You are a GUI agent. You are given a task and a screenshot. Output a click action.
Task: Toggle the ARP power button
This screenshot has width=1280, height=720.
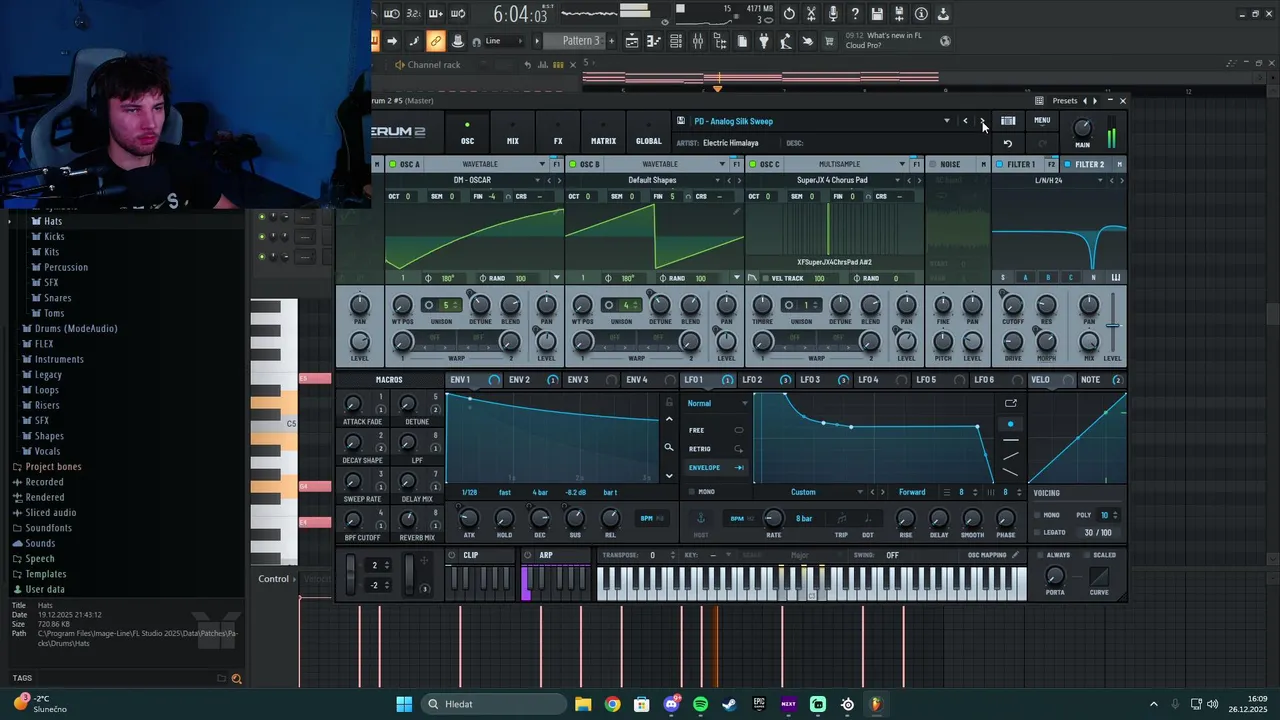[528, 555]
